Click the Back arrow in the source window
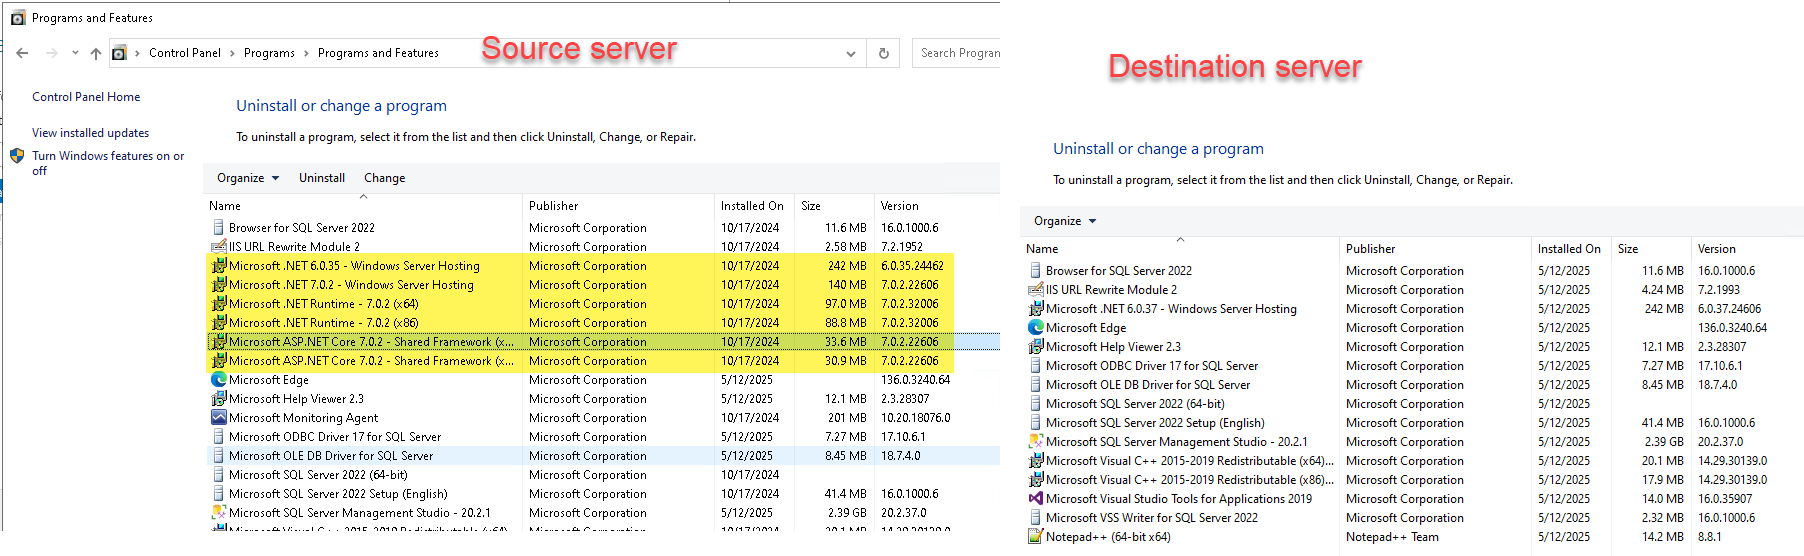Viewport: 1804px width, 556px height. click(22, 53)
